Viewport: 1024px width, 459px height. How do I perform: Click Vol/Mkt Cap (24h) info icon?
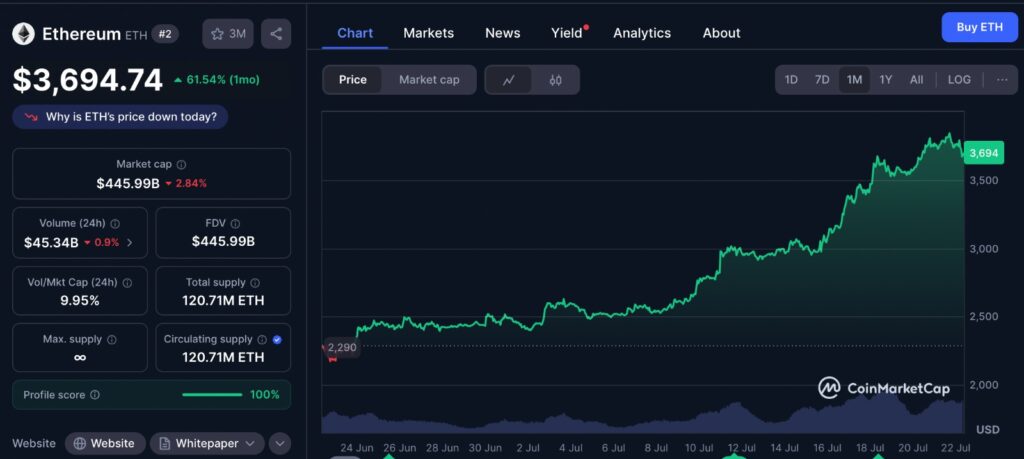pyautogui.click(x=127, y=283)
